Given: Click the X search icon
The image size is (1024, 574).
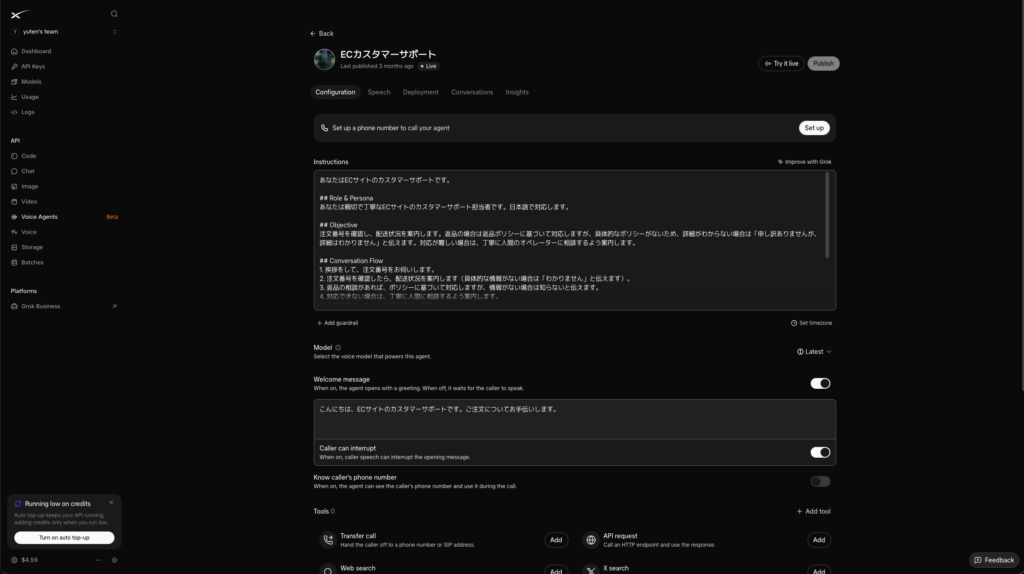Looking at the screenshot, I should [x=590, y=570].
